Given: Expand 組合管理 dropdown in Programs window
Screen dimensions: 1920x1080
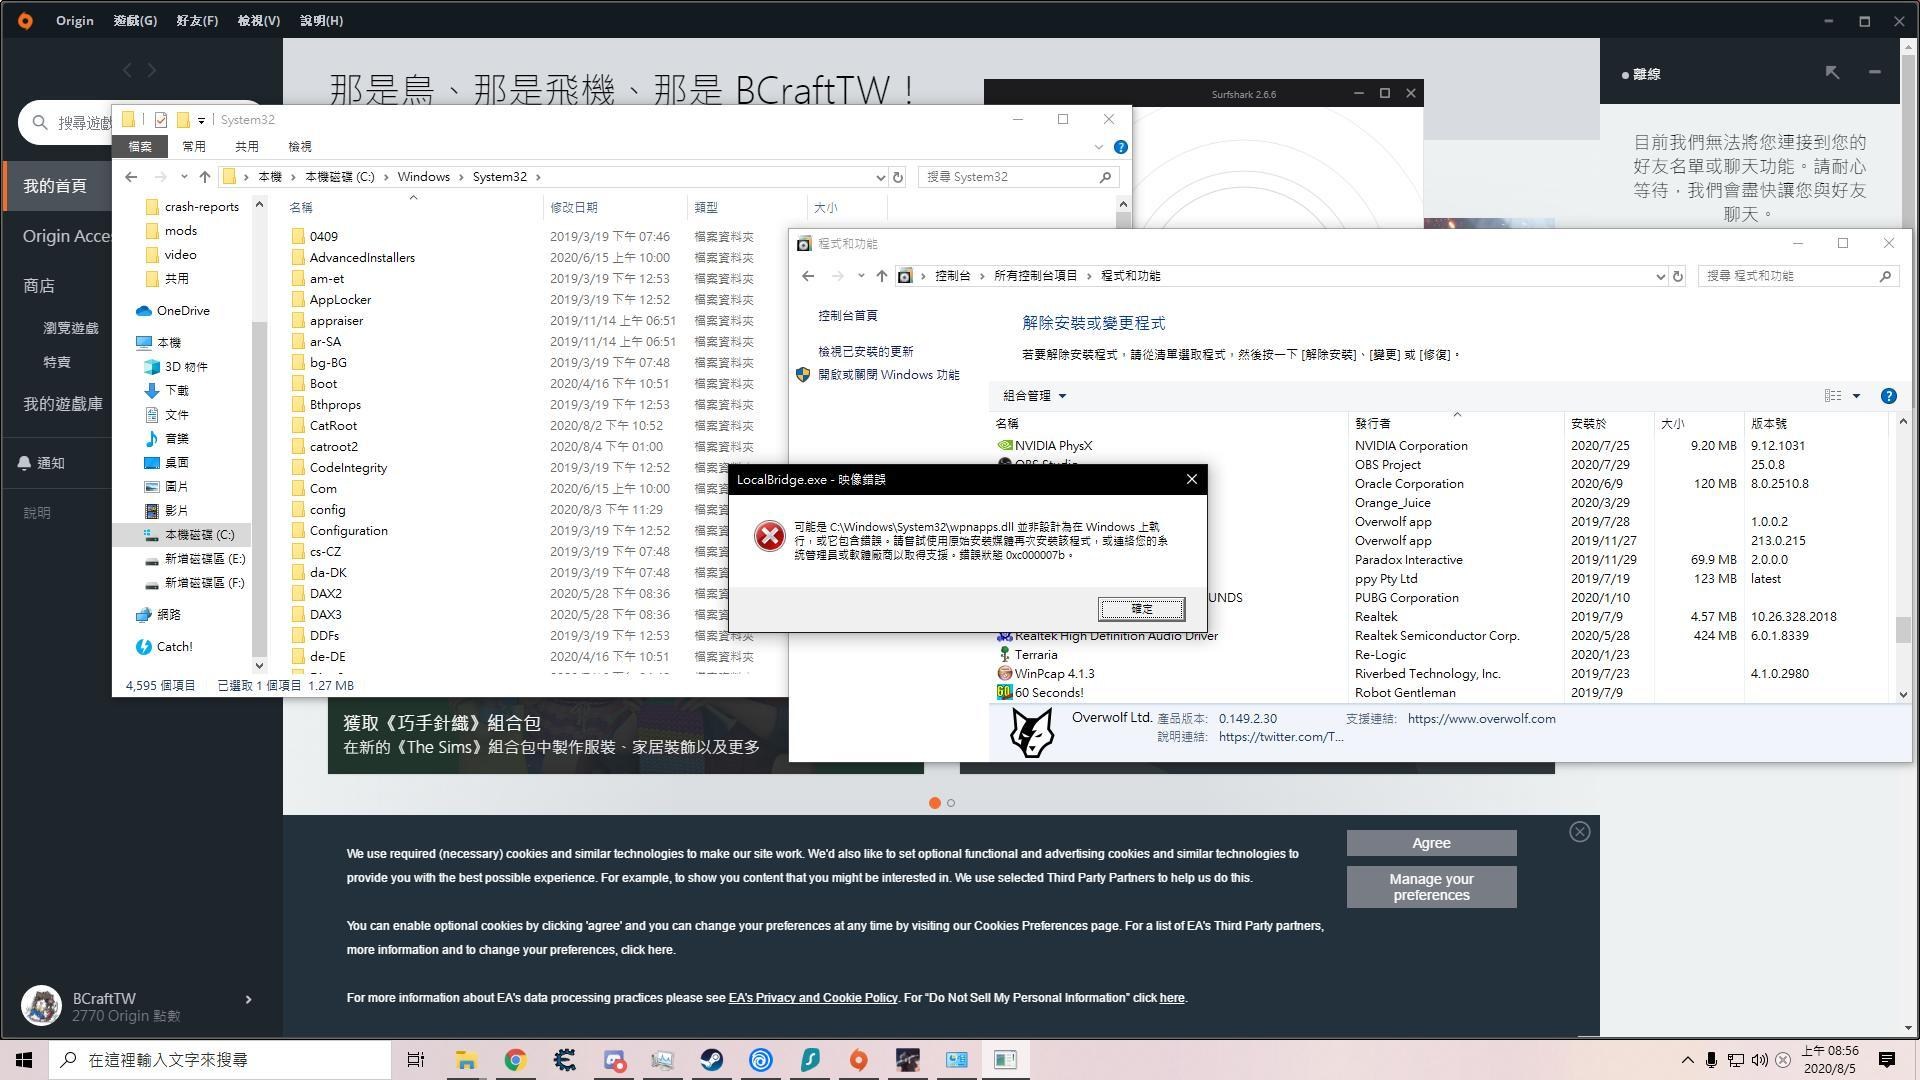Looking at the screenshot, I should (1035, 396).
